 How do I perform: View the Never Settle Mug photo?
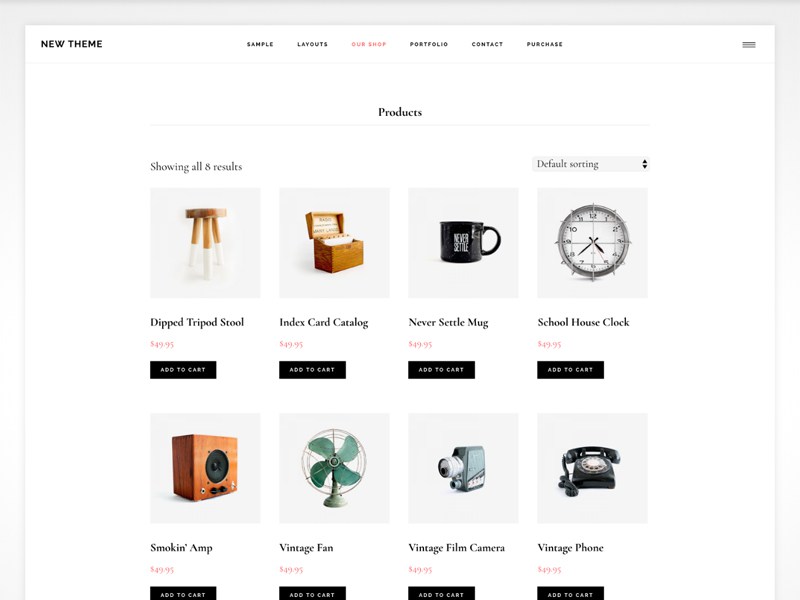point(463,243)
